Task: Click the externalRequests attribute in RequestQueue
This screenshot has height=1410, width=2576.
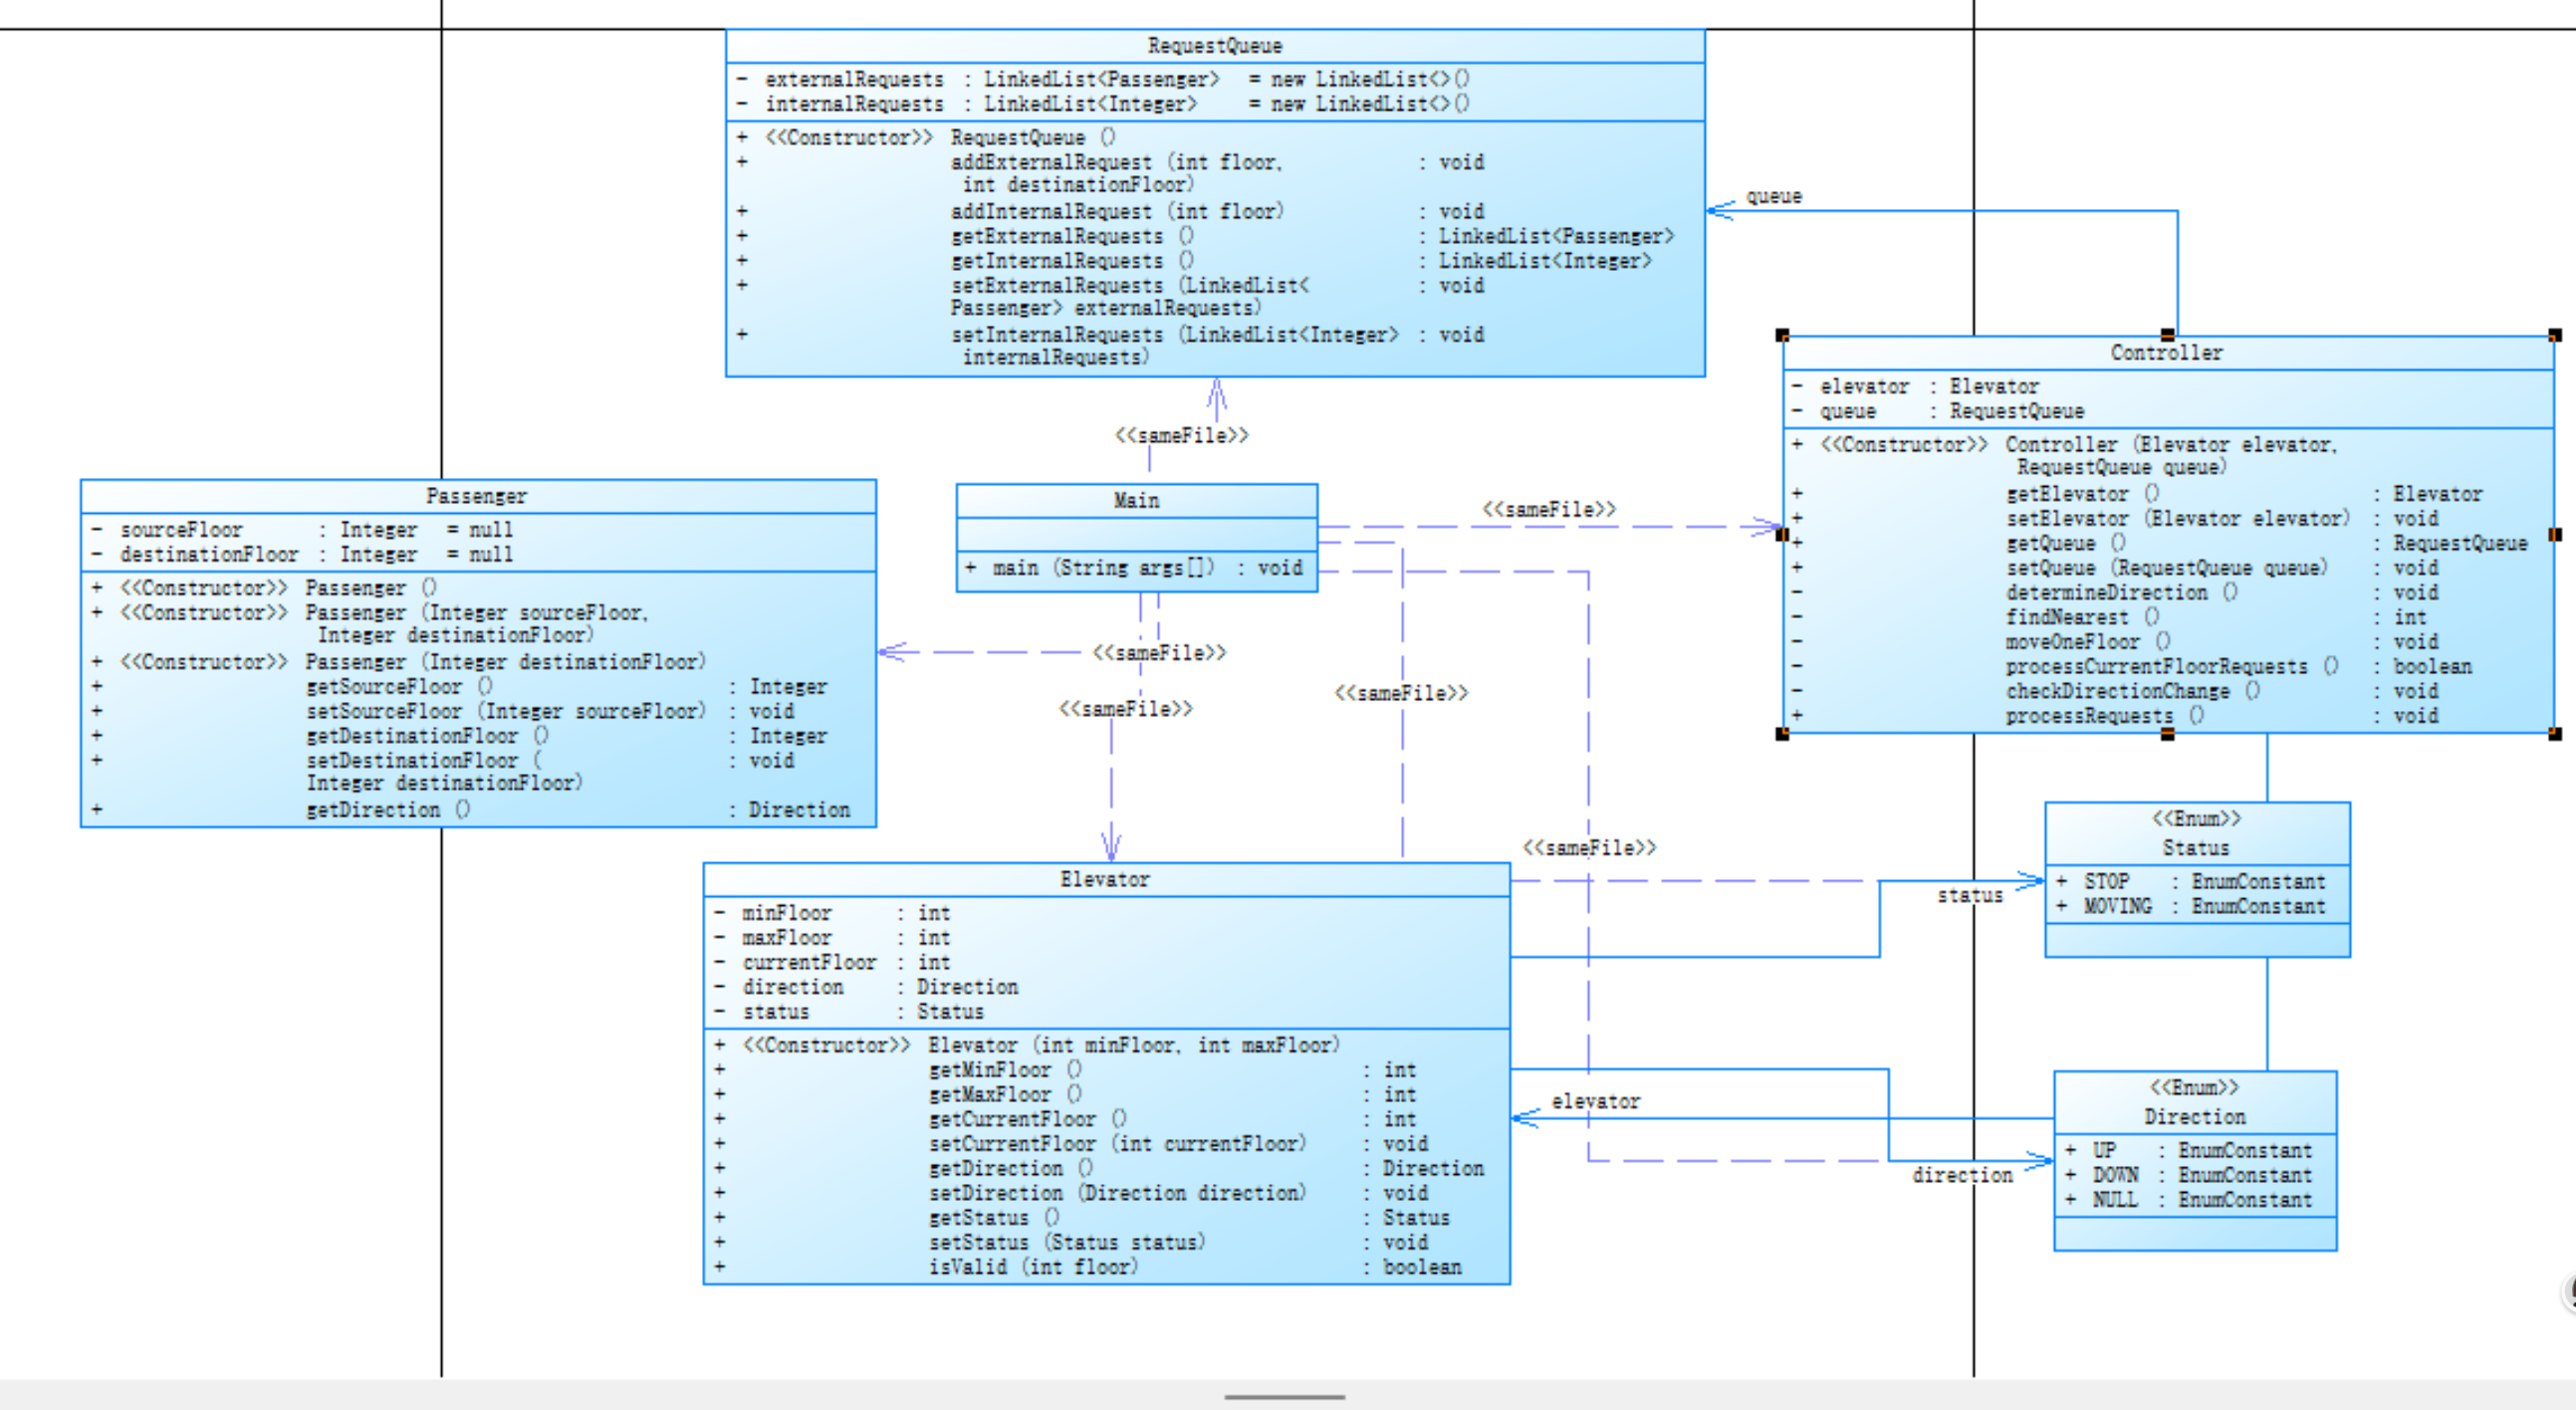Action: point(853,80)
